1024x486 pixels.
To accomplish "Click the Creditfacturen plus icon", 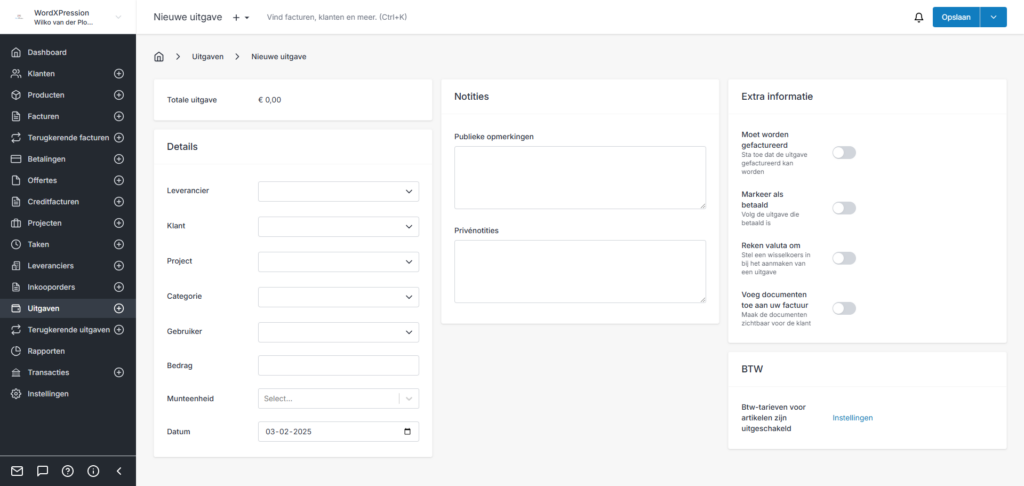I will [119, 202].
